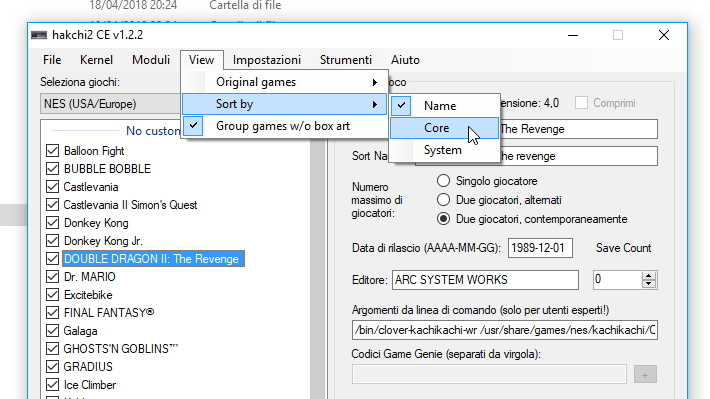Maximize the hakchi2 CE window
This screenshot has height=399, width=710.
(618, 35)
